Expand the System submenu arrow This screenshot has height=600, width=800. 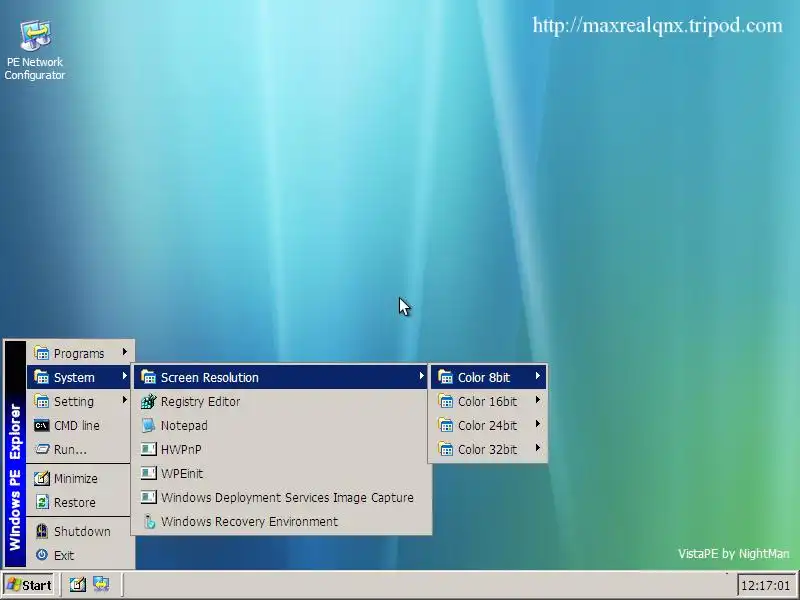pos(124,376)
